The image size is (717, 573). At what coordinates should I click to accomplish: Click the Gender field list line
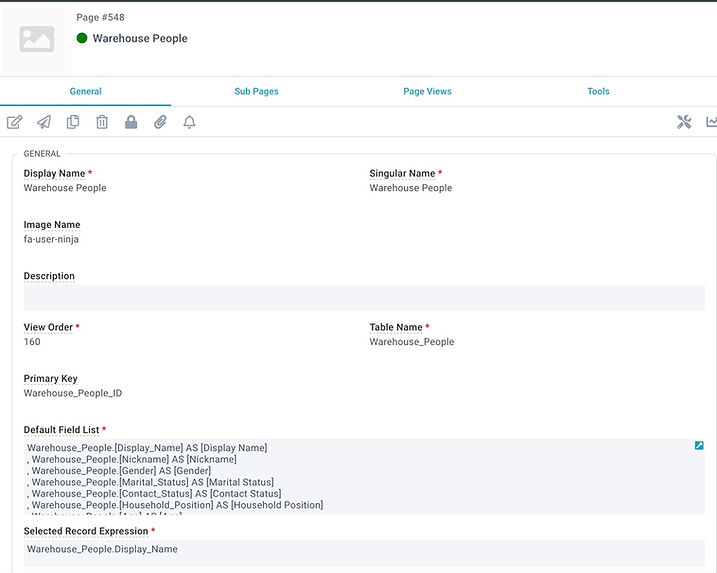119,471
